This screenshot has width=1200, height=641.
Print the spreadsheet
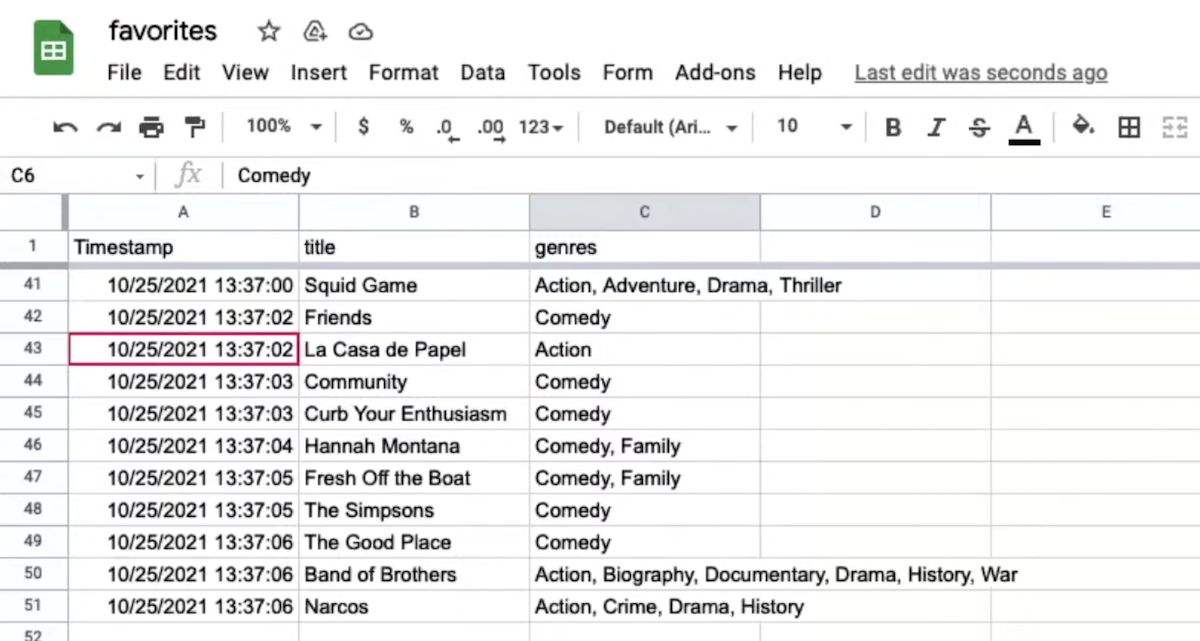point(151,127)
